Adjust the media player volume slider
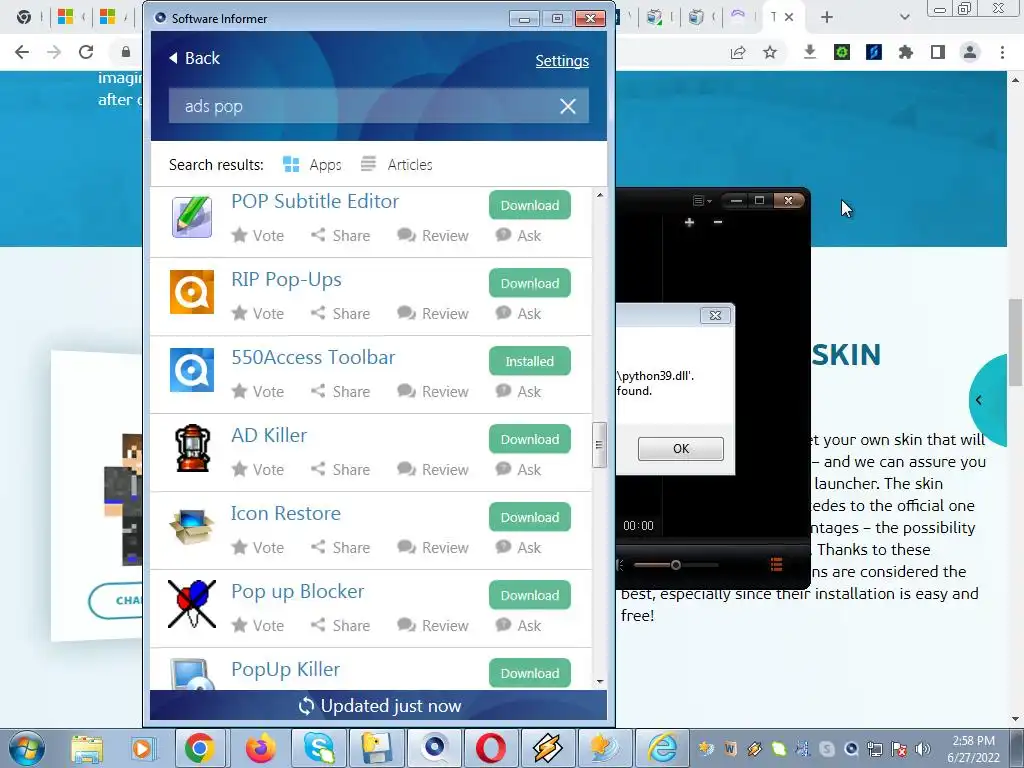The height and width of the screenshot is (768, 1024). coord(675,565)
